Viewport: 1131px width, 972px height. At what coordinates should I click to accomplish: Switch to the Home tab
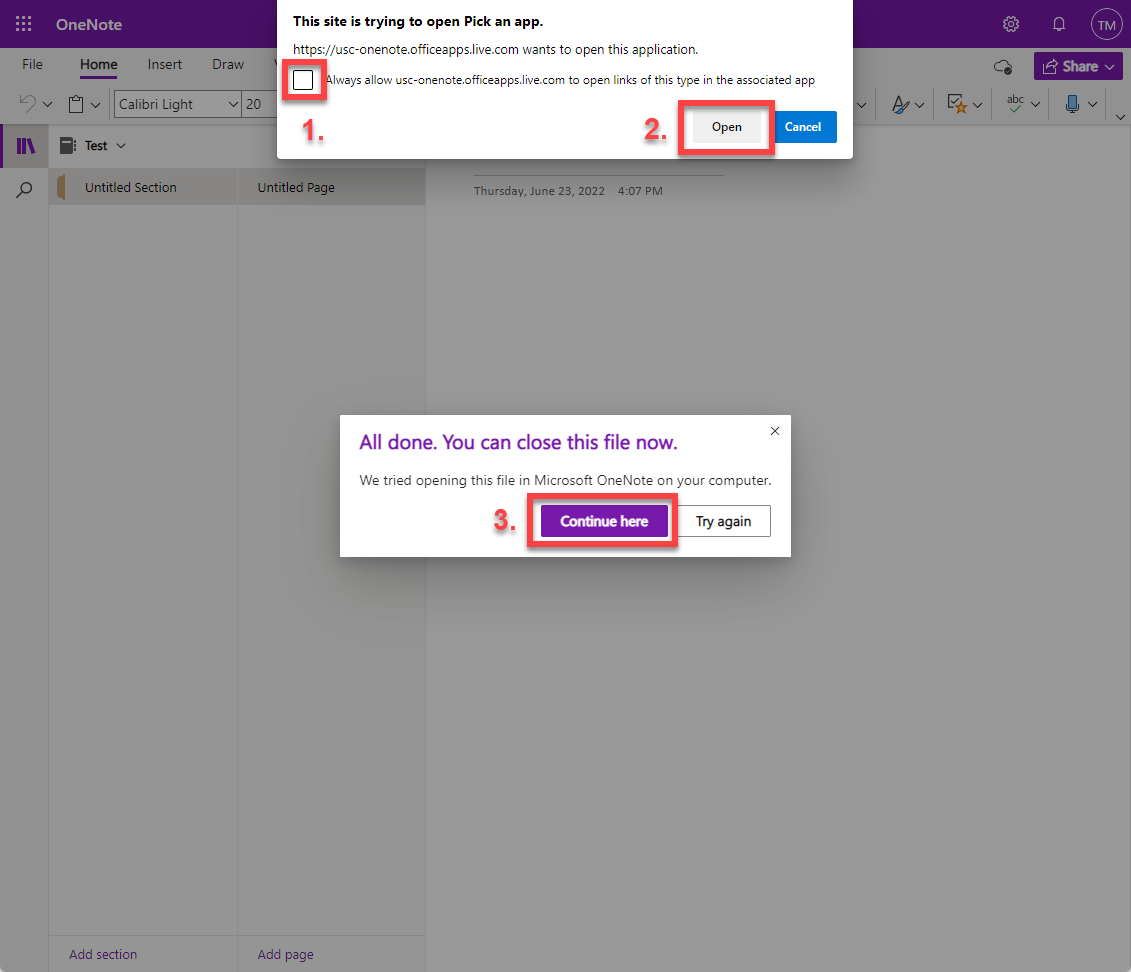(x=99, y=64)
